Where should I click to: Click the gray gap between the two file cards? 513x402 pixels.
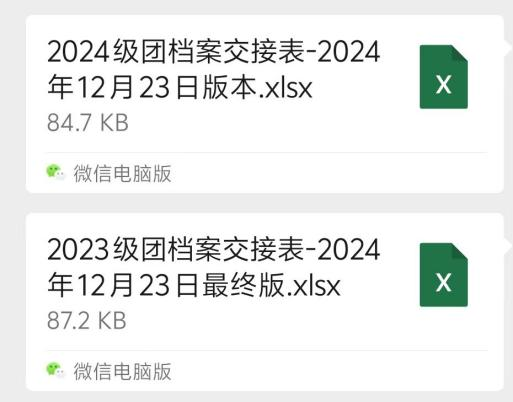tap(265, 203)
